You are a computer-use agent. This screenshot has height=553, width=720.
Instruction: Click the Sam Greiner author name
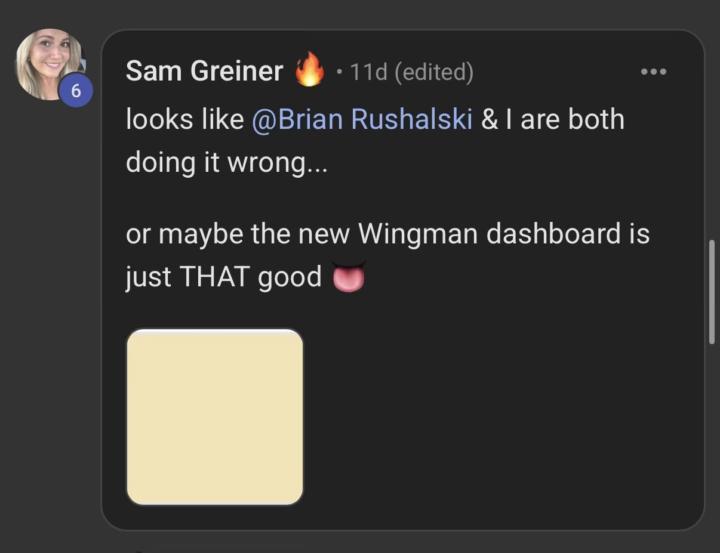pos(204,72)
